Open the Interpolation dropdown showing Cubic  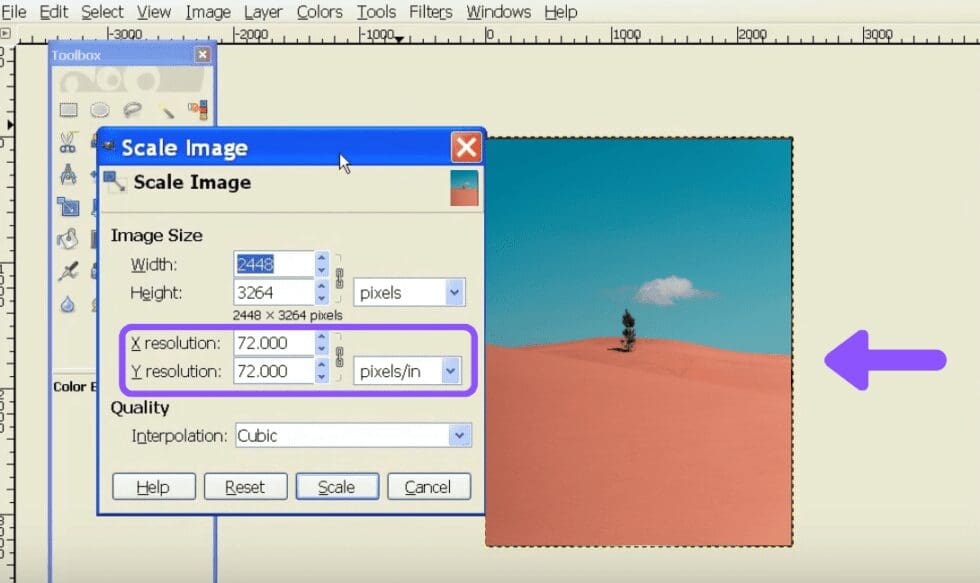point(352,435)
